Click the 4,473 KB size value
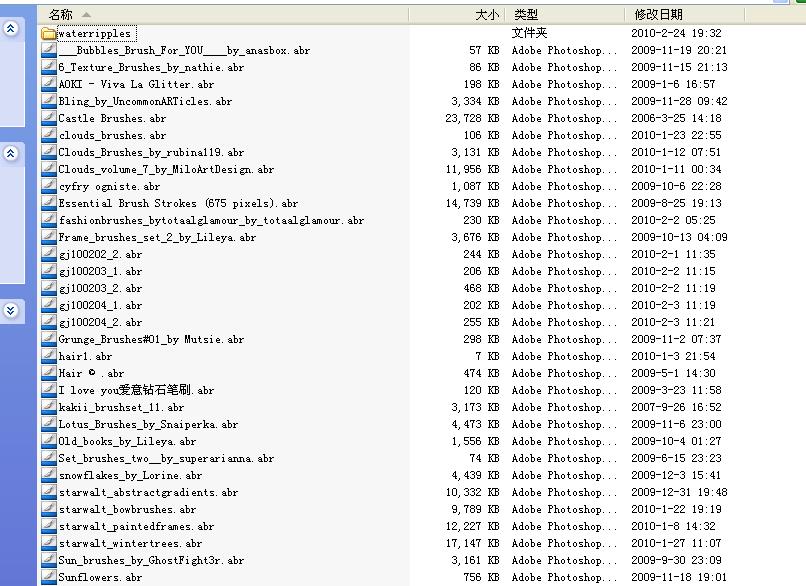The width and height of the screenshot is (806, 586). (475, 424)
